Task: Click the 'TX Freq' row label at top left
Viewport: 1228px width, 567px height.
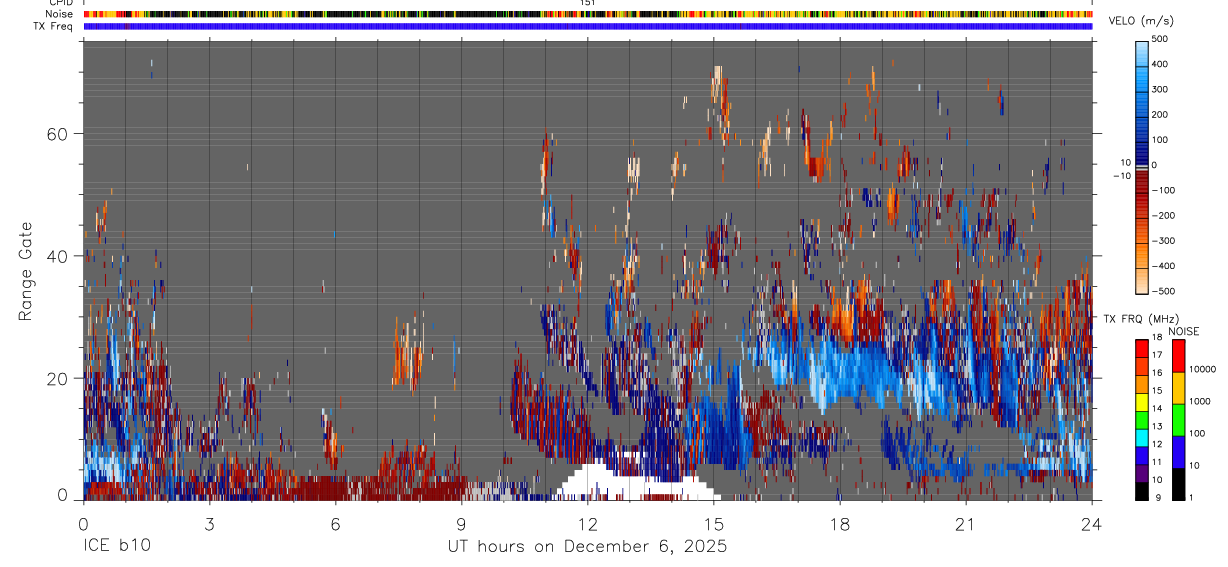Action: point(54,26)
